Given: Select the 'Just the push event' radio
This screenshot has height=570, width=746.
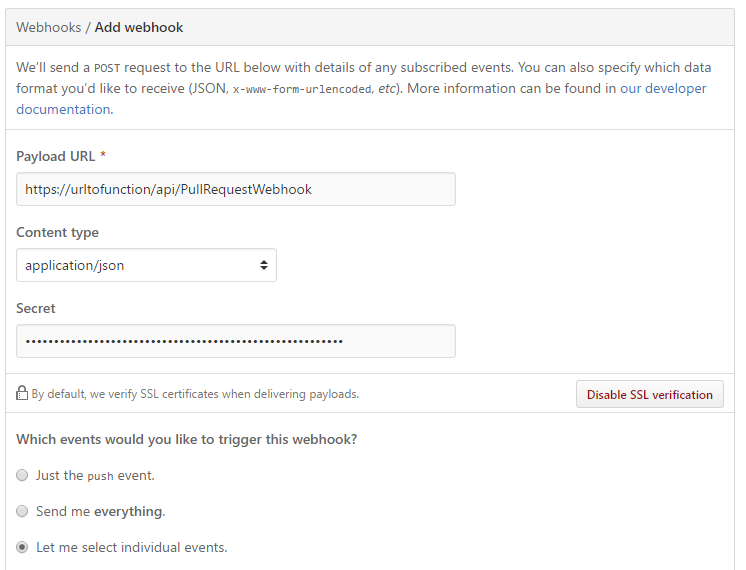Looking at the screenshot, I should pyautogui.click(x=22, y=475).
